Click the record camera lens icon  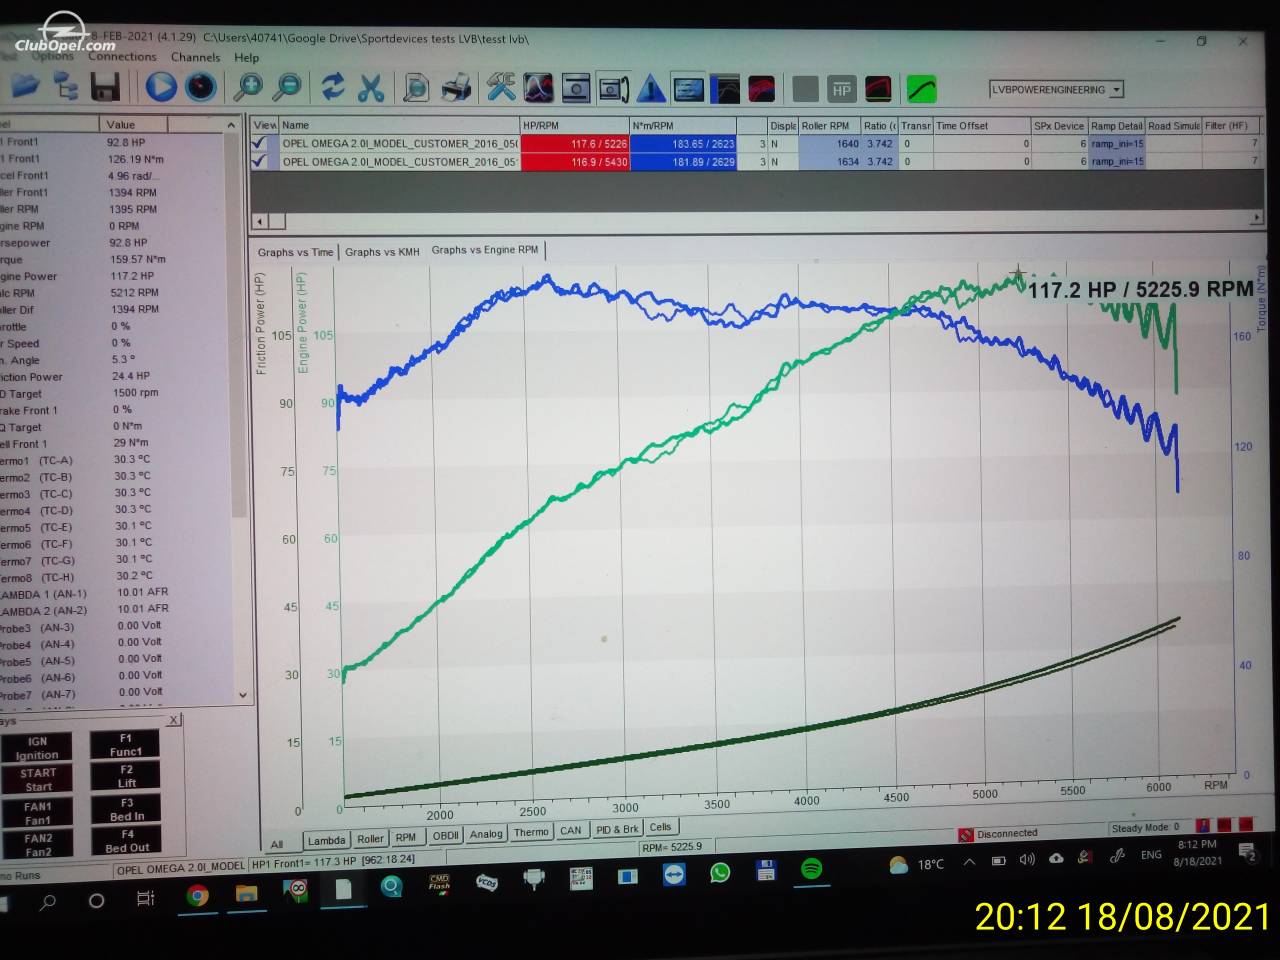click(201, 88)
